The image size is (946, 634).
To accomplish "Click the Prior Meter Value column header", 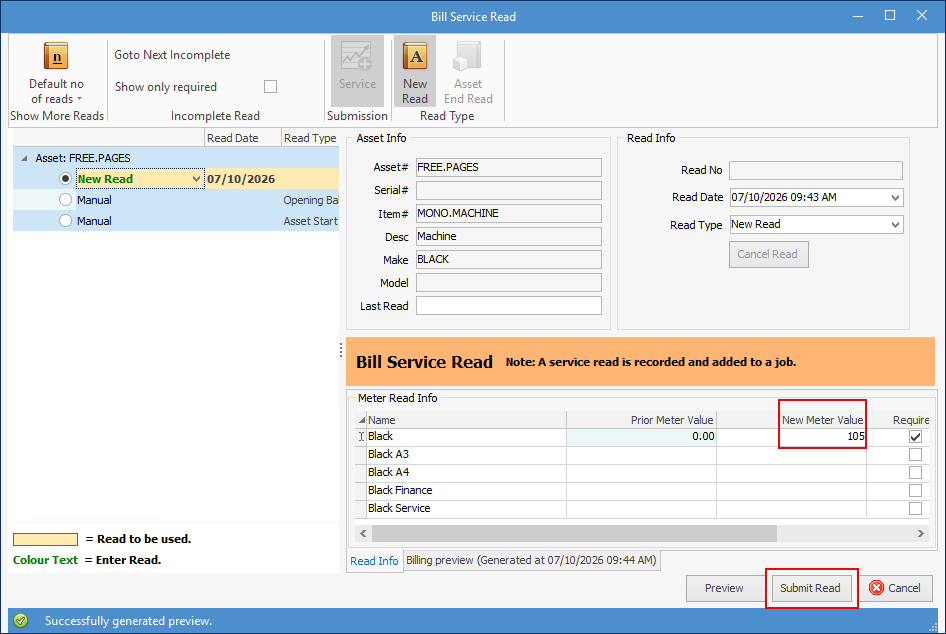I will [641, 420].
